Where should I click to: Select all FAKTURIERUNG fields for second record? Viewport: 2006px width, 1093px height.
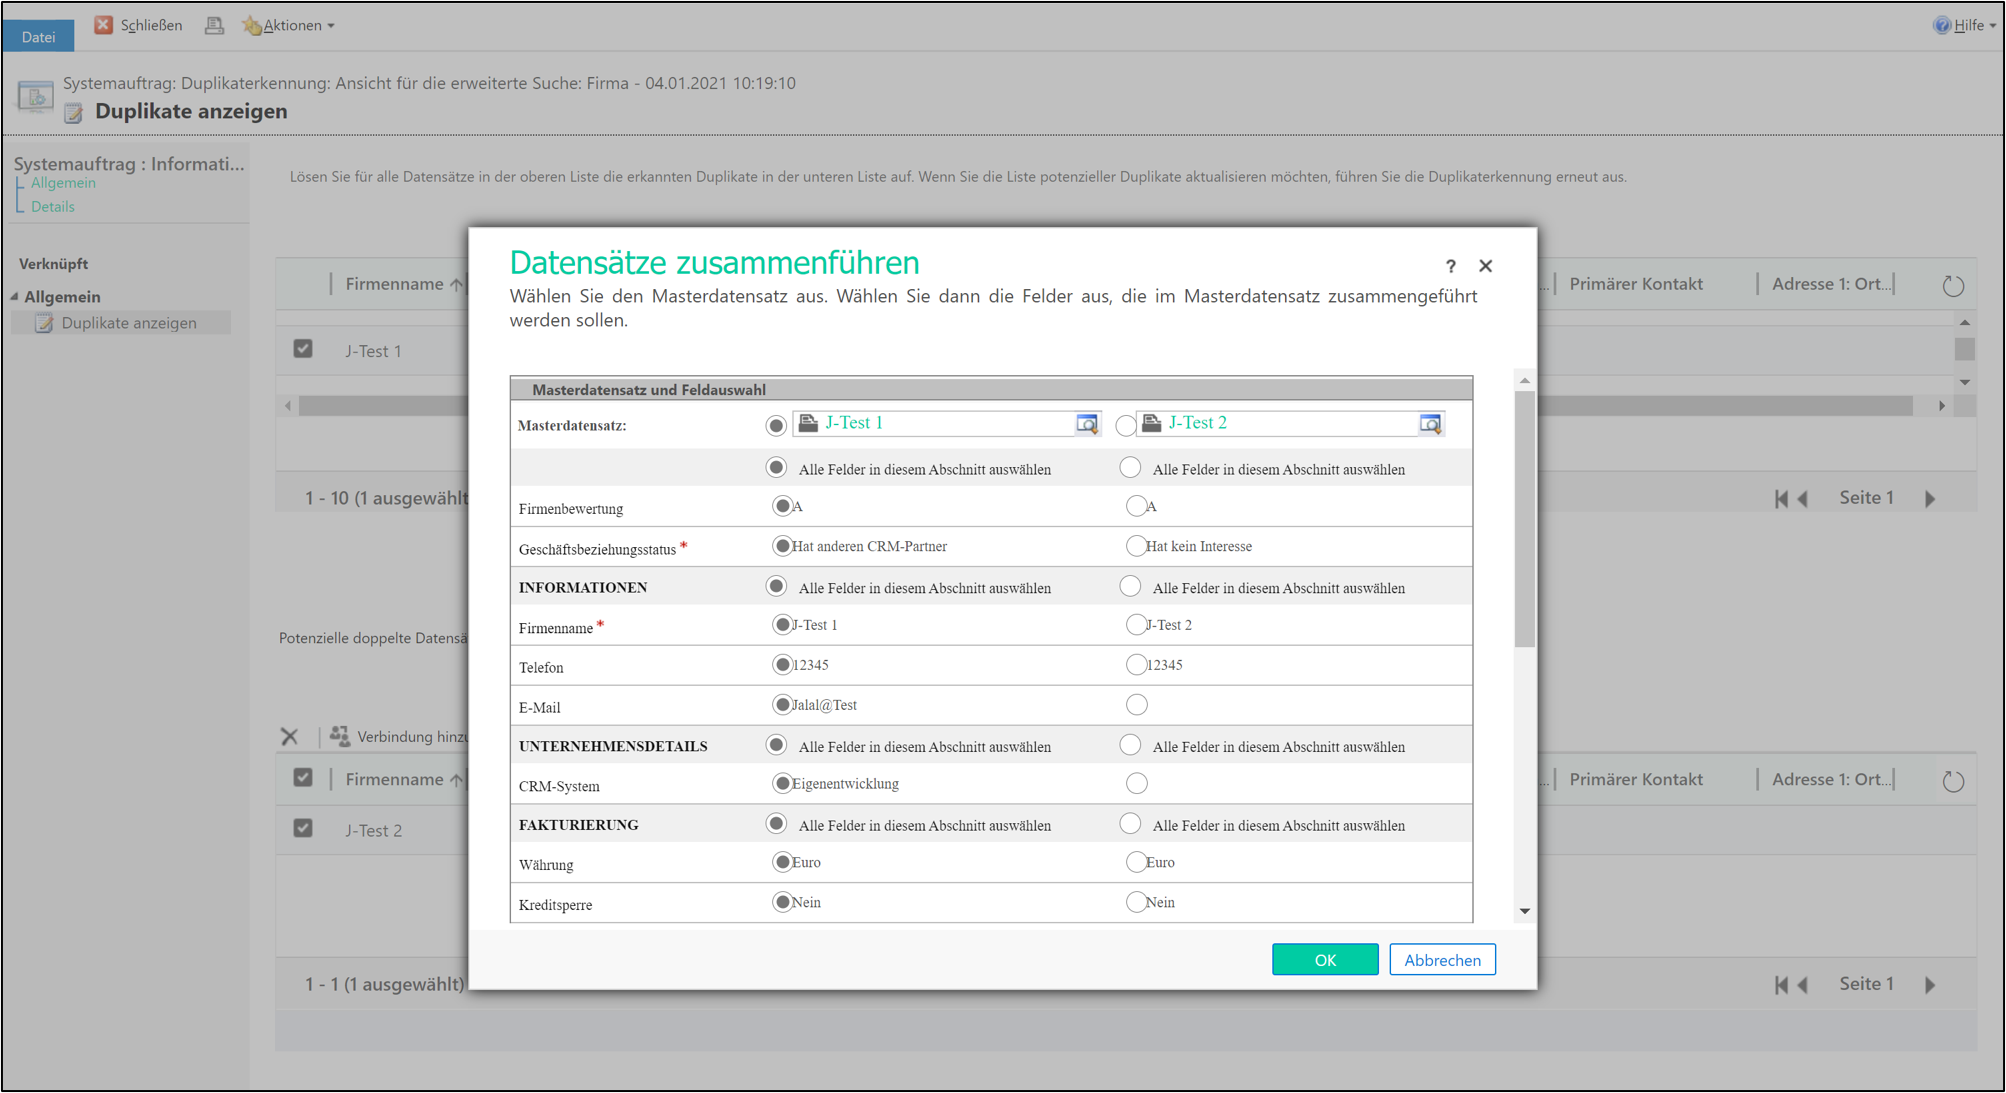tap(1130, 824)
